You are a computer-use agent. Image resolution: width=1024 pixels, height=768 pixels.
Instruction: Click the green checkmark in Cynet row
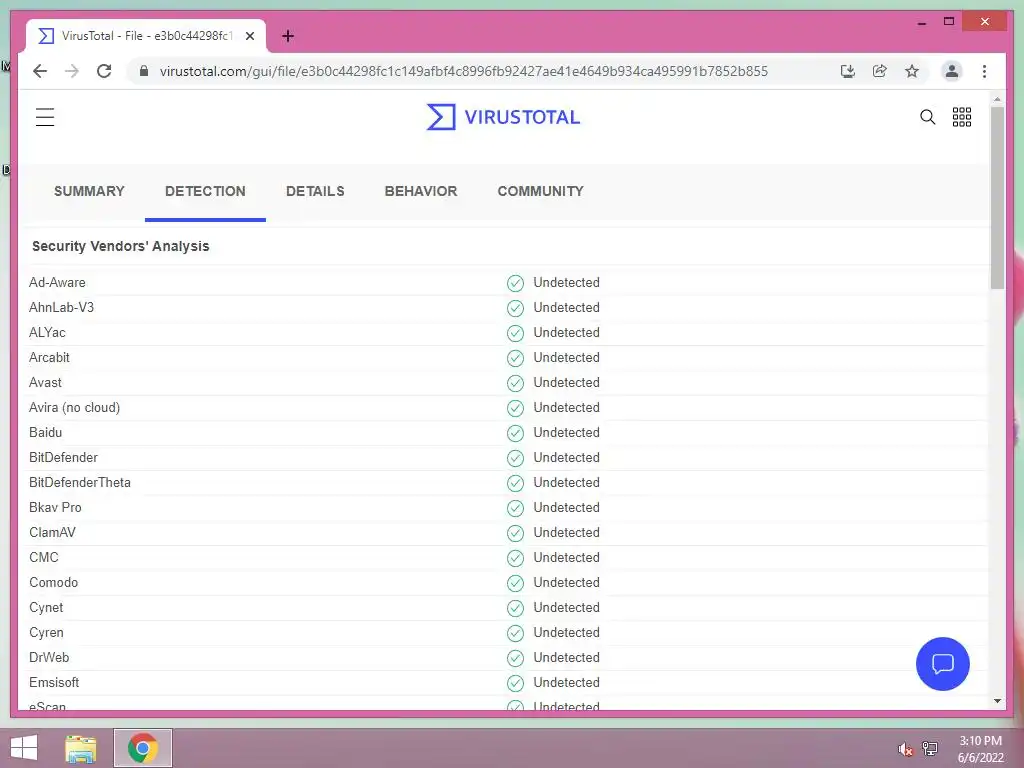pos(515,608)
